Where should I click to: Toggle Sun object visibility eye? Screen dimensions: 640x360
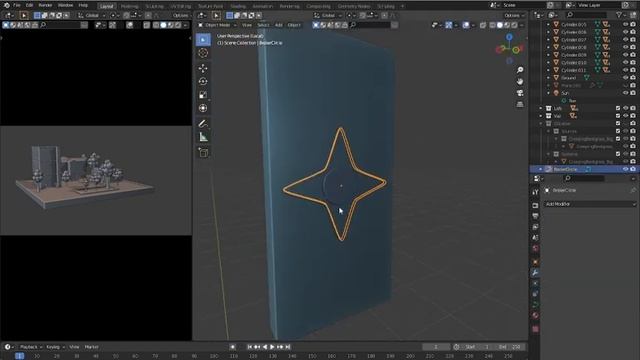click(x=625, y=93)
